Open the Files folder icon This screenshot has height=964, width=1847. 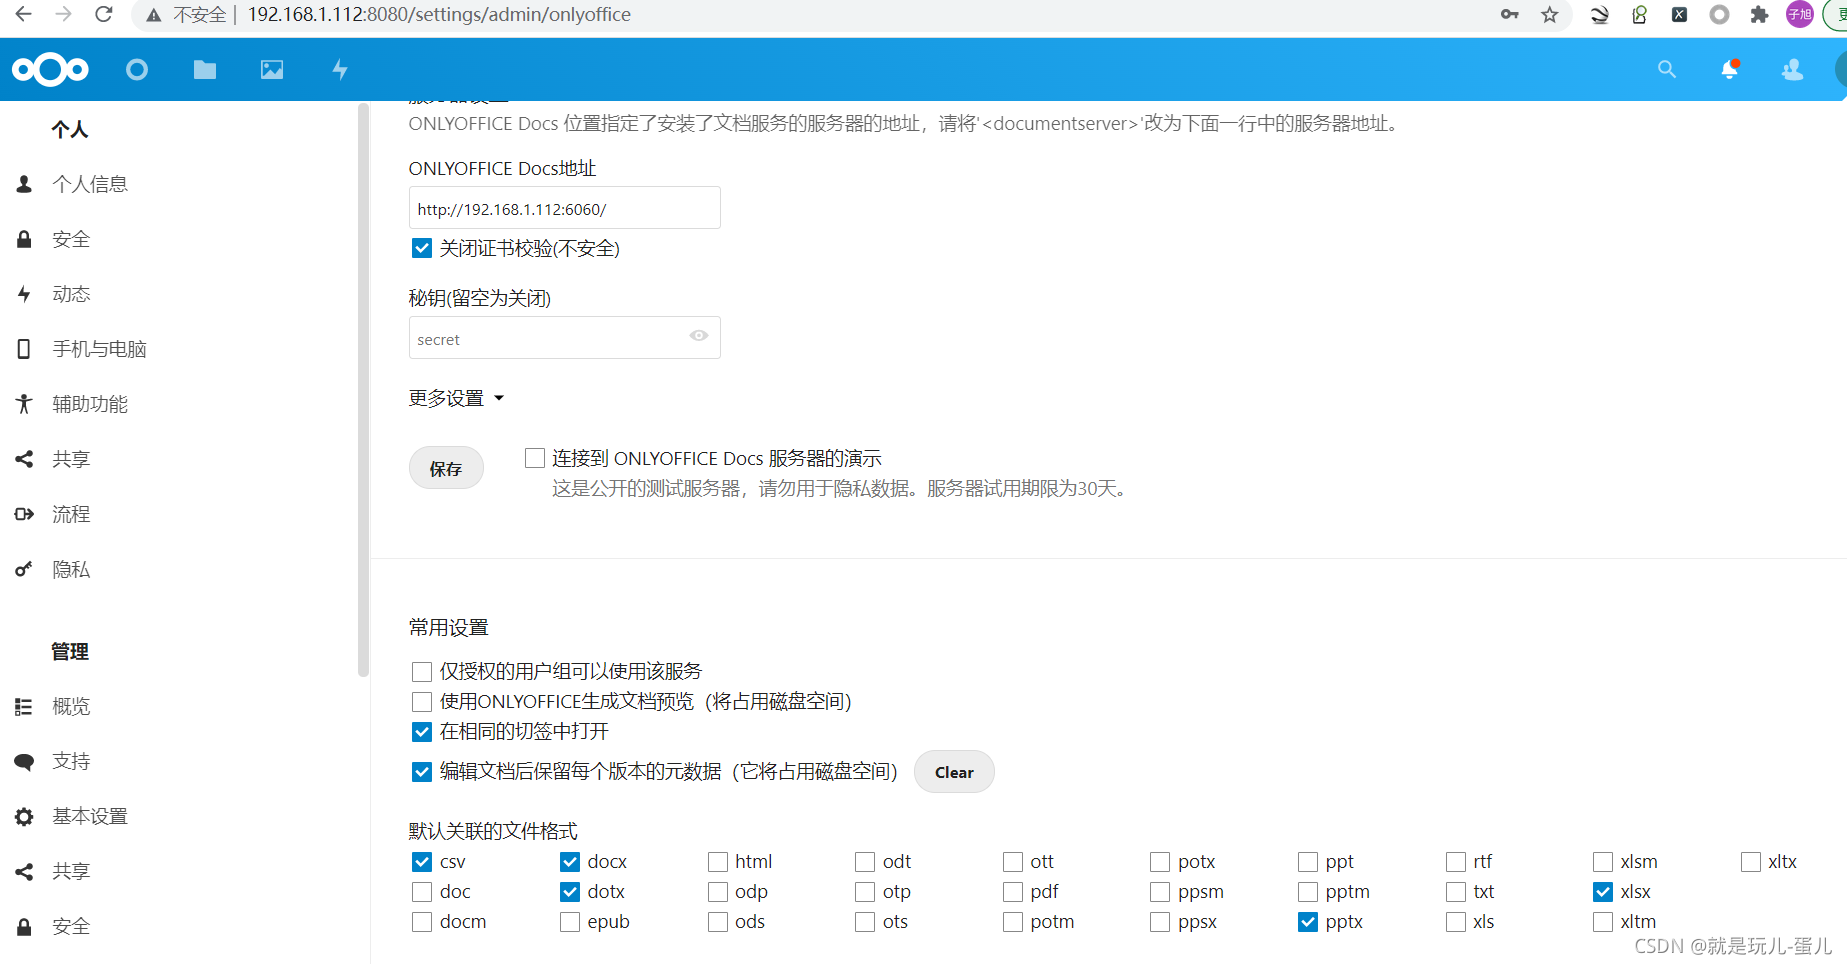tap(205, 69)
